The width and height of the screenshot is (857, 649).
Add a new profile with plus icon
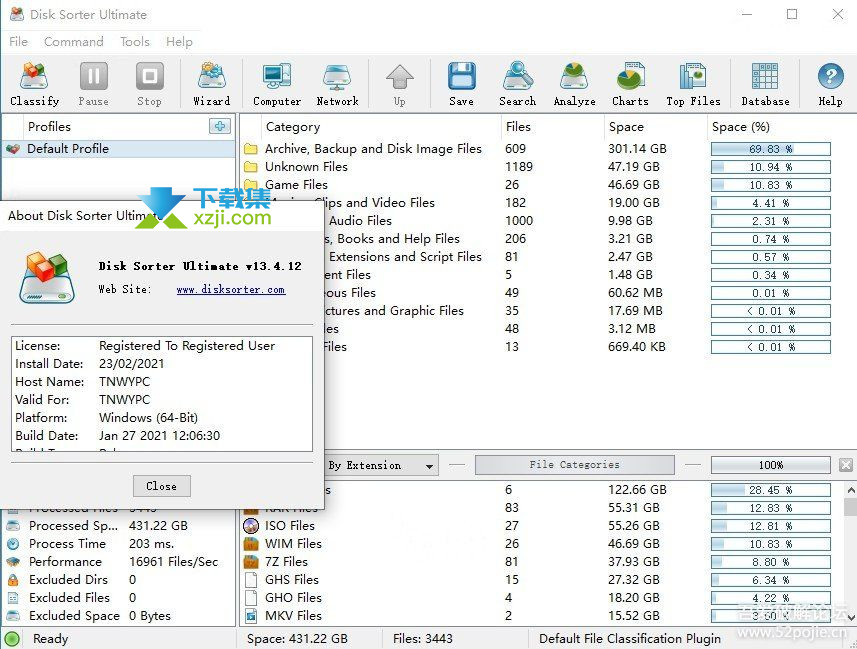point(220,126)
